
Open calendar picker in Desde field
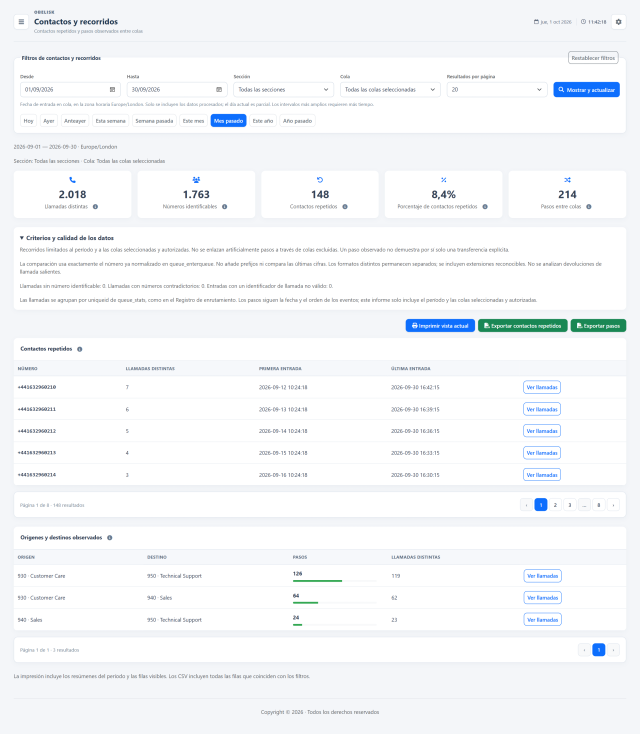pyautogui.click(x=112, y=89)
